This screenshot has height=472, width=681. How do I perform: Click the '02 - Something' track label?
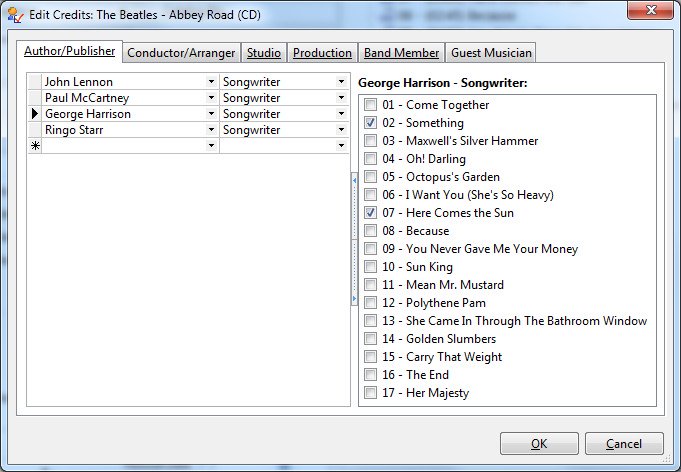[x=423, y=123]
